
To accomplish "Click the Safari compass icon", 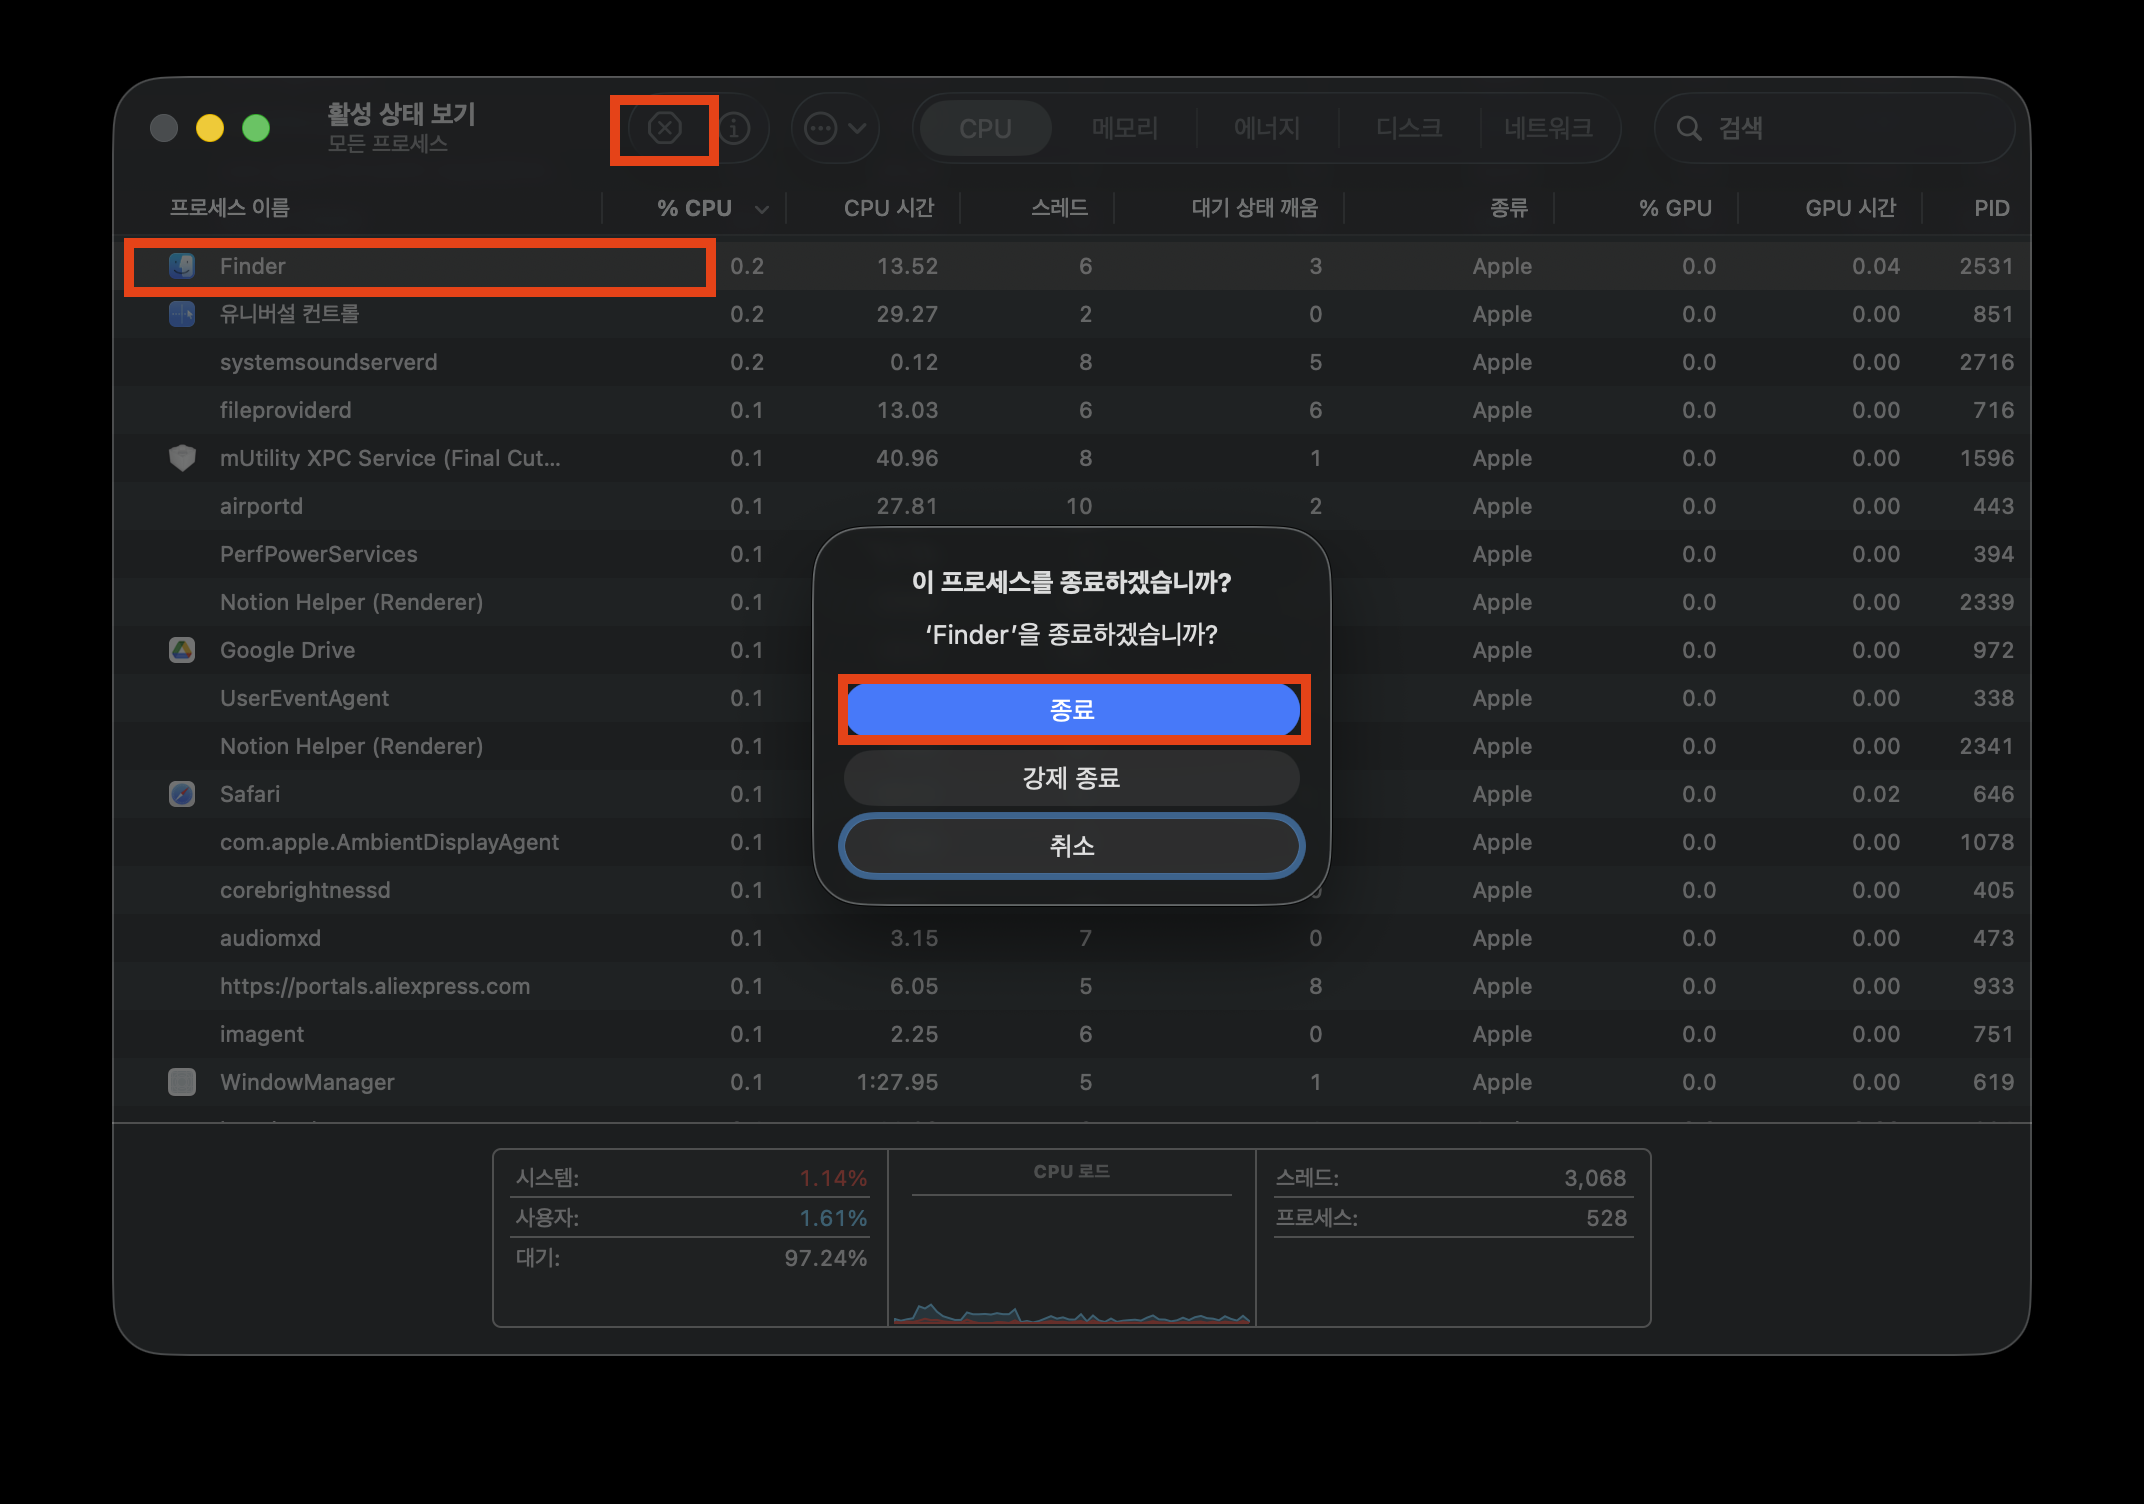I will [x=182, y=794].
